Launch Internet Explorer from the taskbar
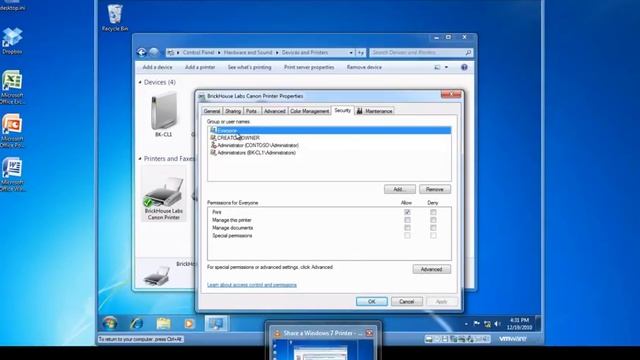The height and width of the screenshot is (360, 640). 136,323
